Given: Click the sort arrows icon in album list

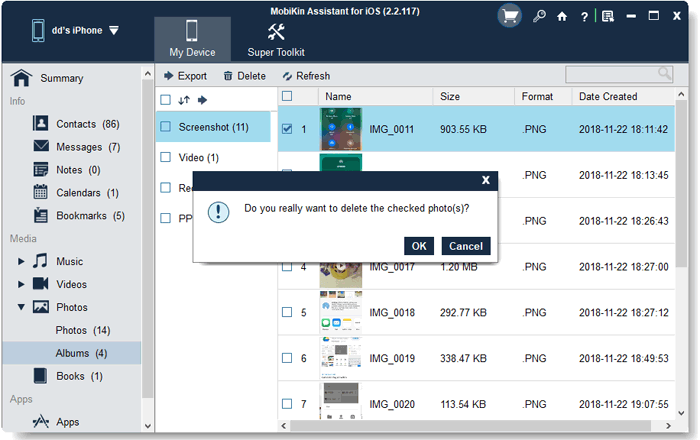Looking at the screenshot, I should [184, 100].
